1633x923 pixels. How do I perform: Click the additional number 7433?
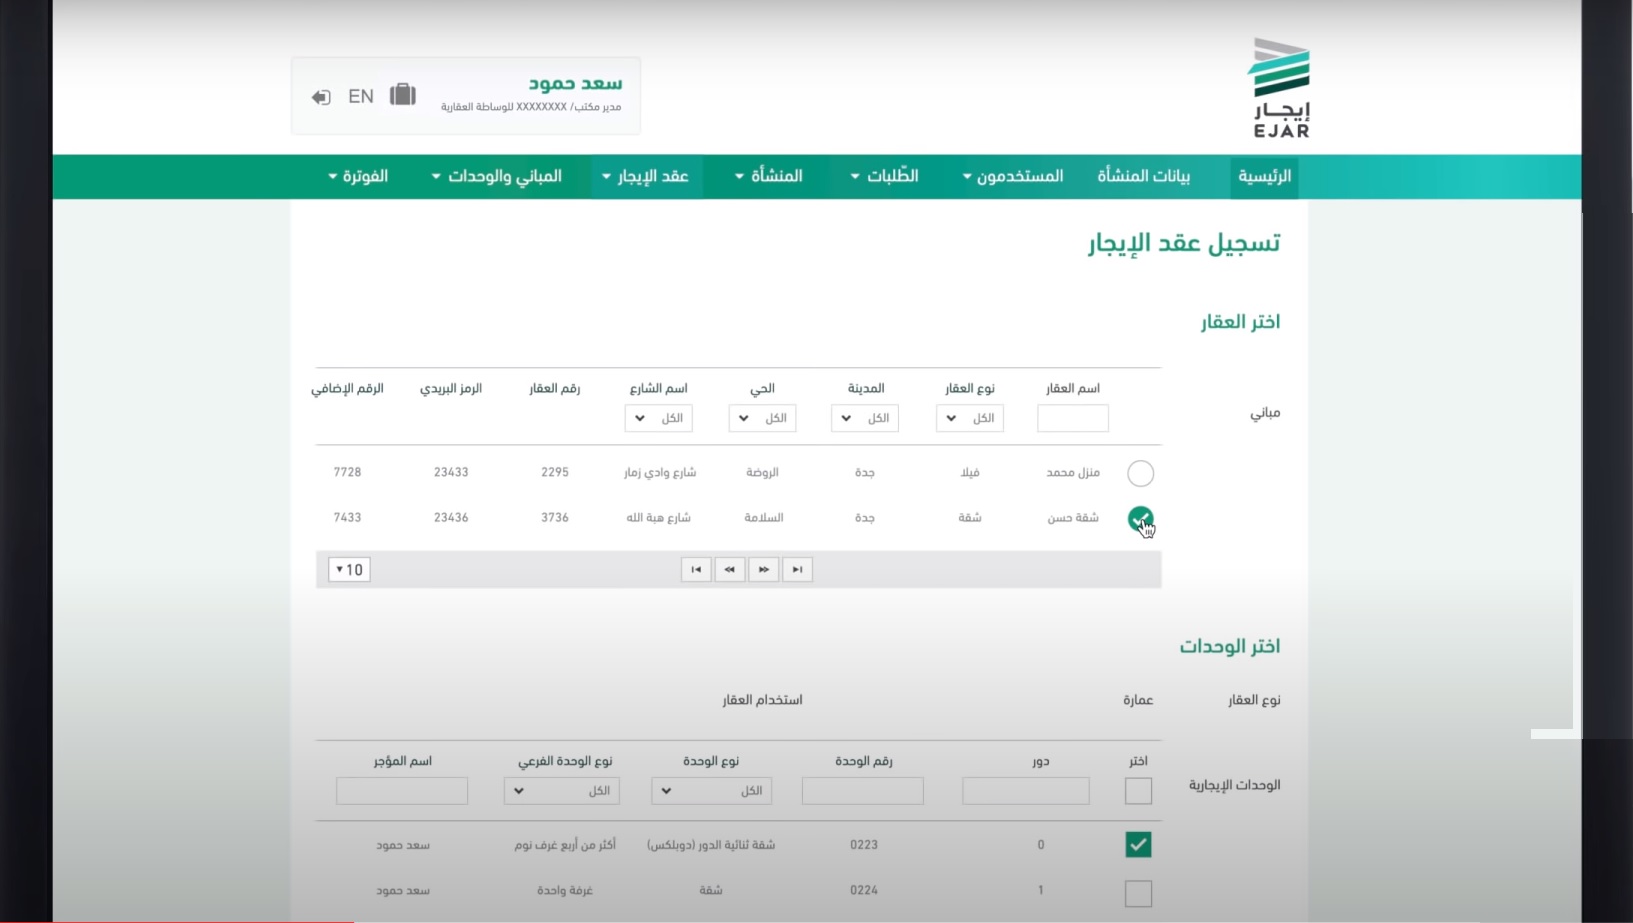pyautogui.click(x=347, y=518)
